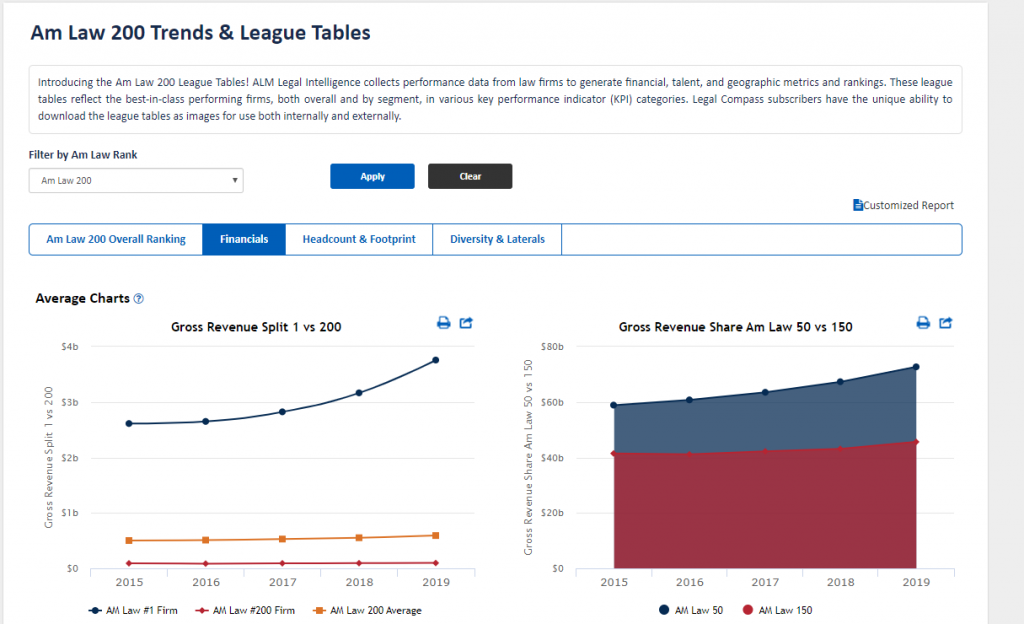Hide the AM Law 50 legend series
Image resolution: width=1024 pixels, height=624 pixels.
(x=691, y=610)
